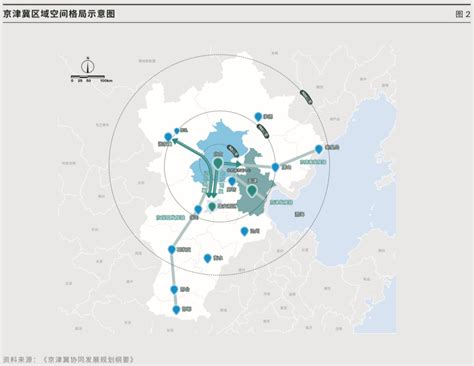The width and height of the screenshot is (474, 366).
Task: Click the teal axis label right of Tianjin
Action: (x=281, y=202)
